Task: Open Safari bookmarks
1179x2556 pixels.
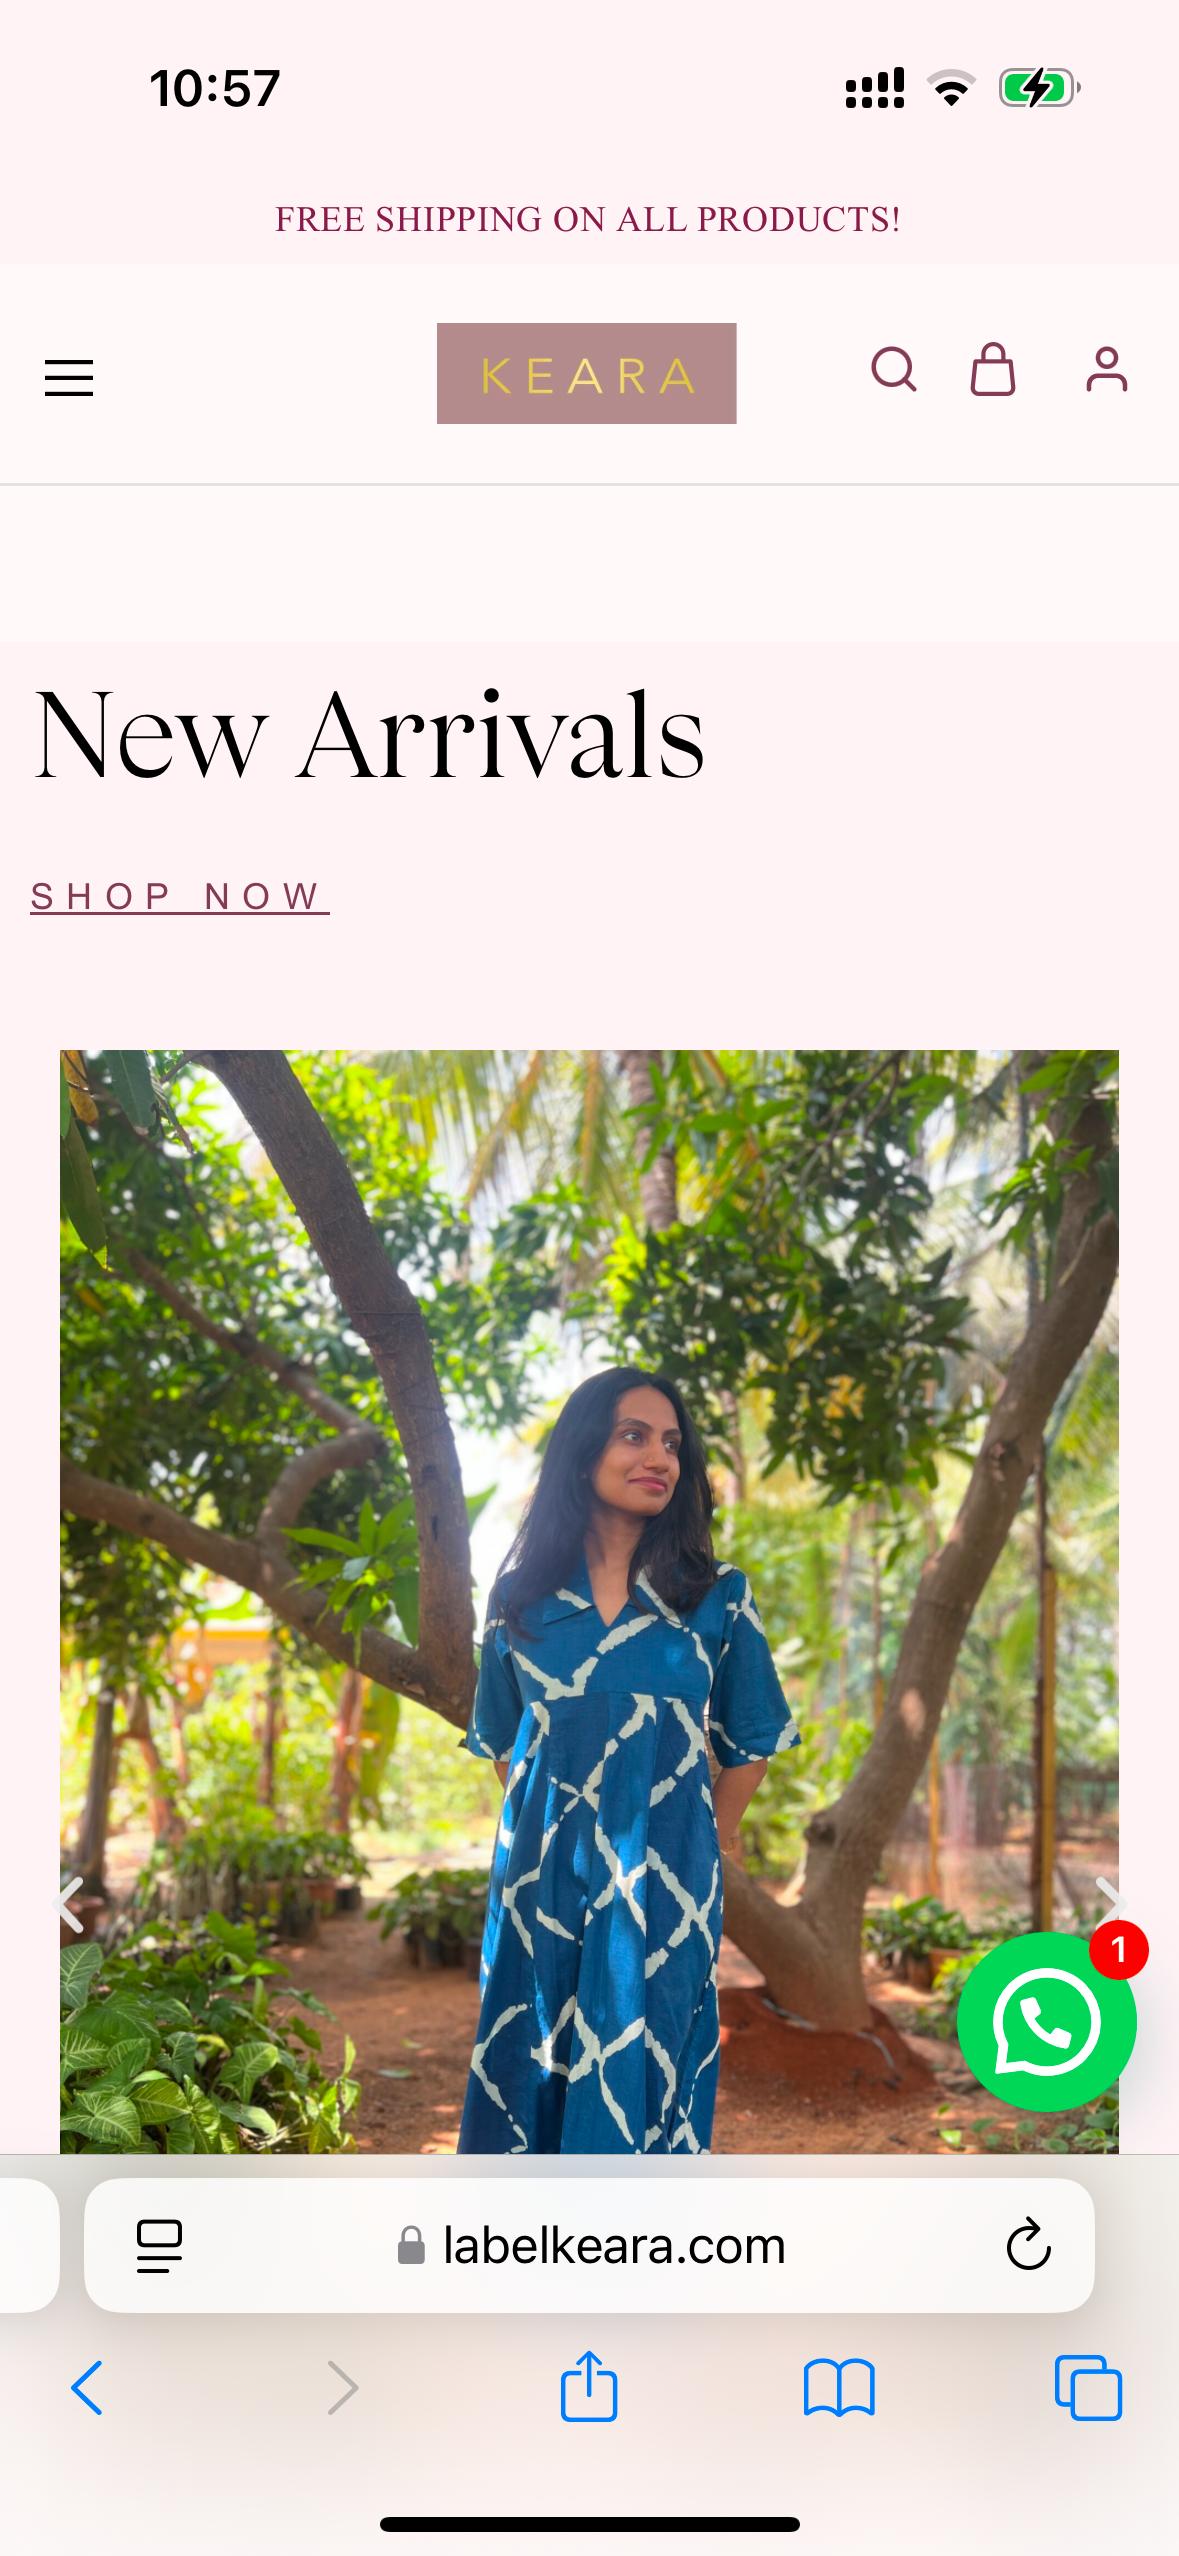Action: 839,2388
